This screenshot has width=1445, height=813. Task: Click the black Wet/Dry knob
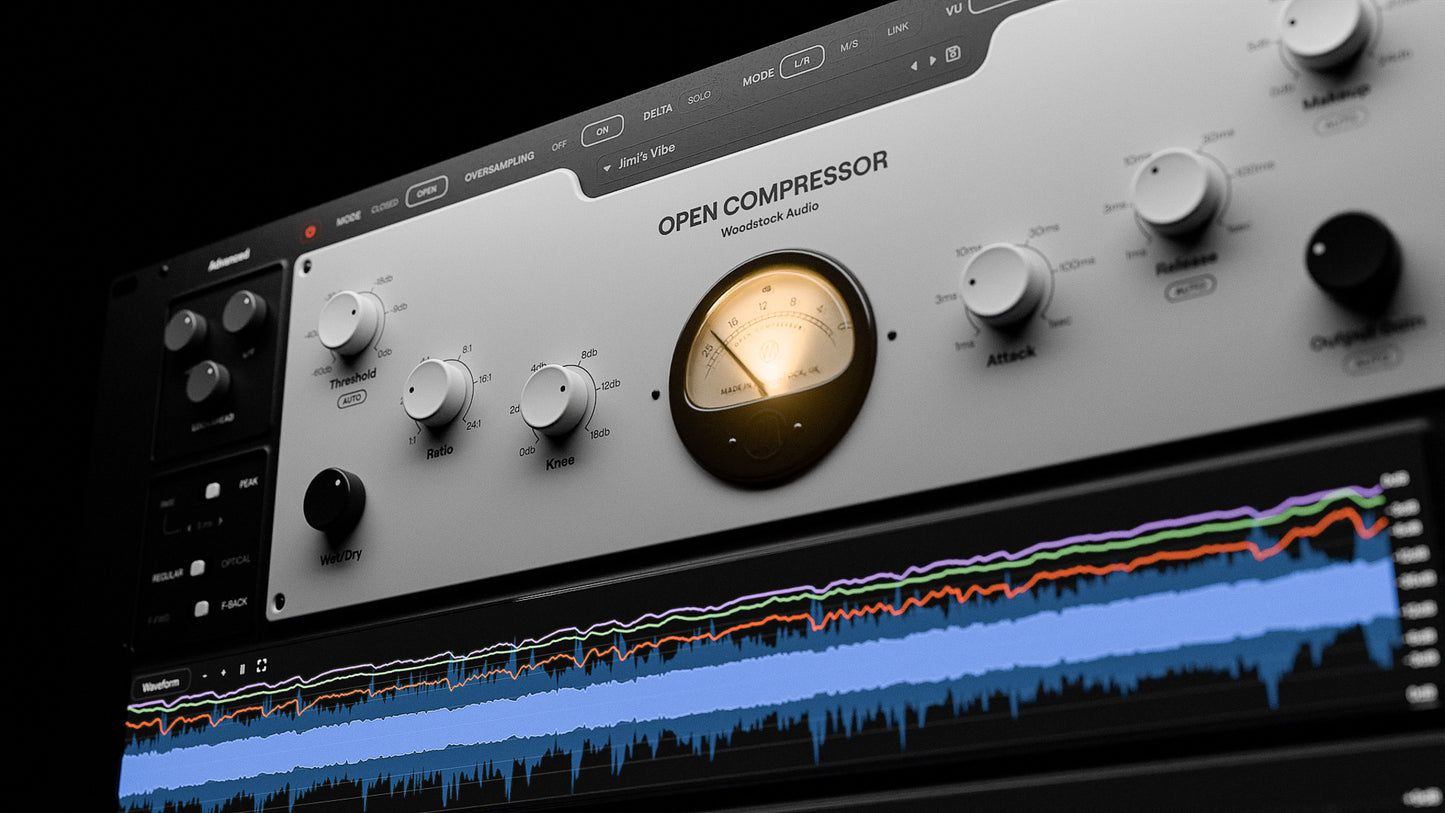tap(334, 500)
